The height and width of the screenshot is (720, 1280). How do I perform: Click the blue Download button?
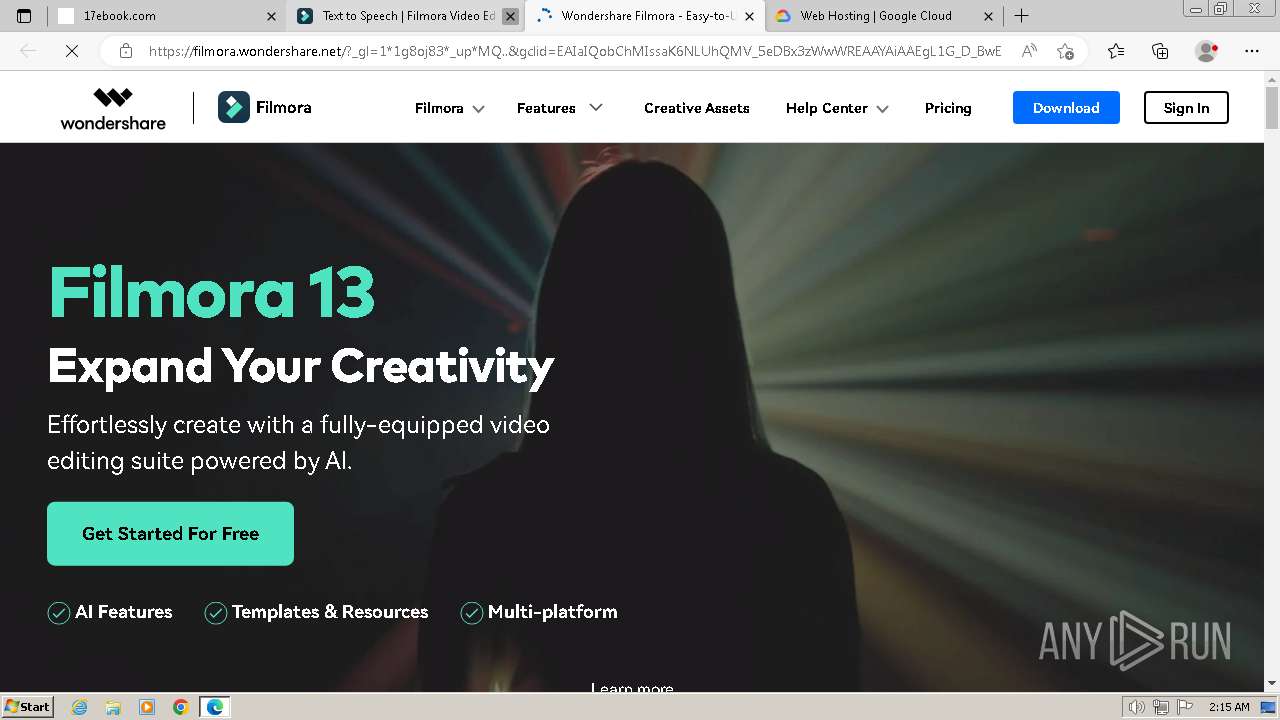pyautogui.click(x=1066, y=108)
